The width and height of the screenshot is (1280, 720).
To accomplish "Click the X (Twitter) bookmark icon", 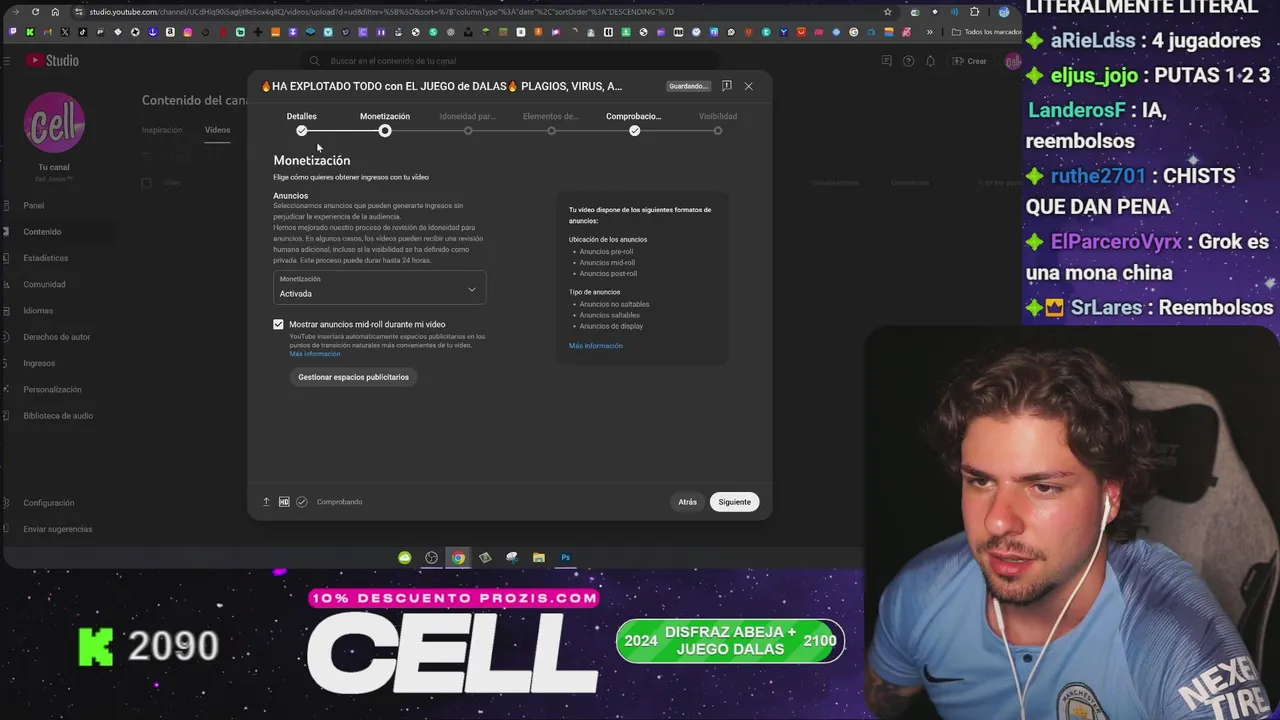I will (65, 32).
